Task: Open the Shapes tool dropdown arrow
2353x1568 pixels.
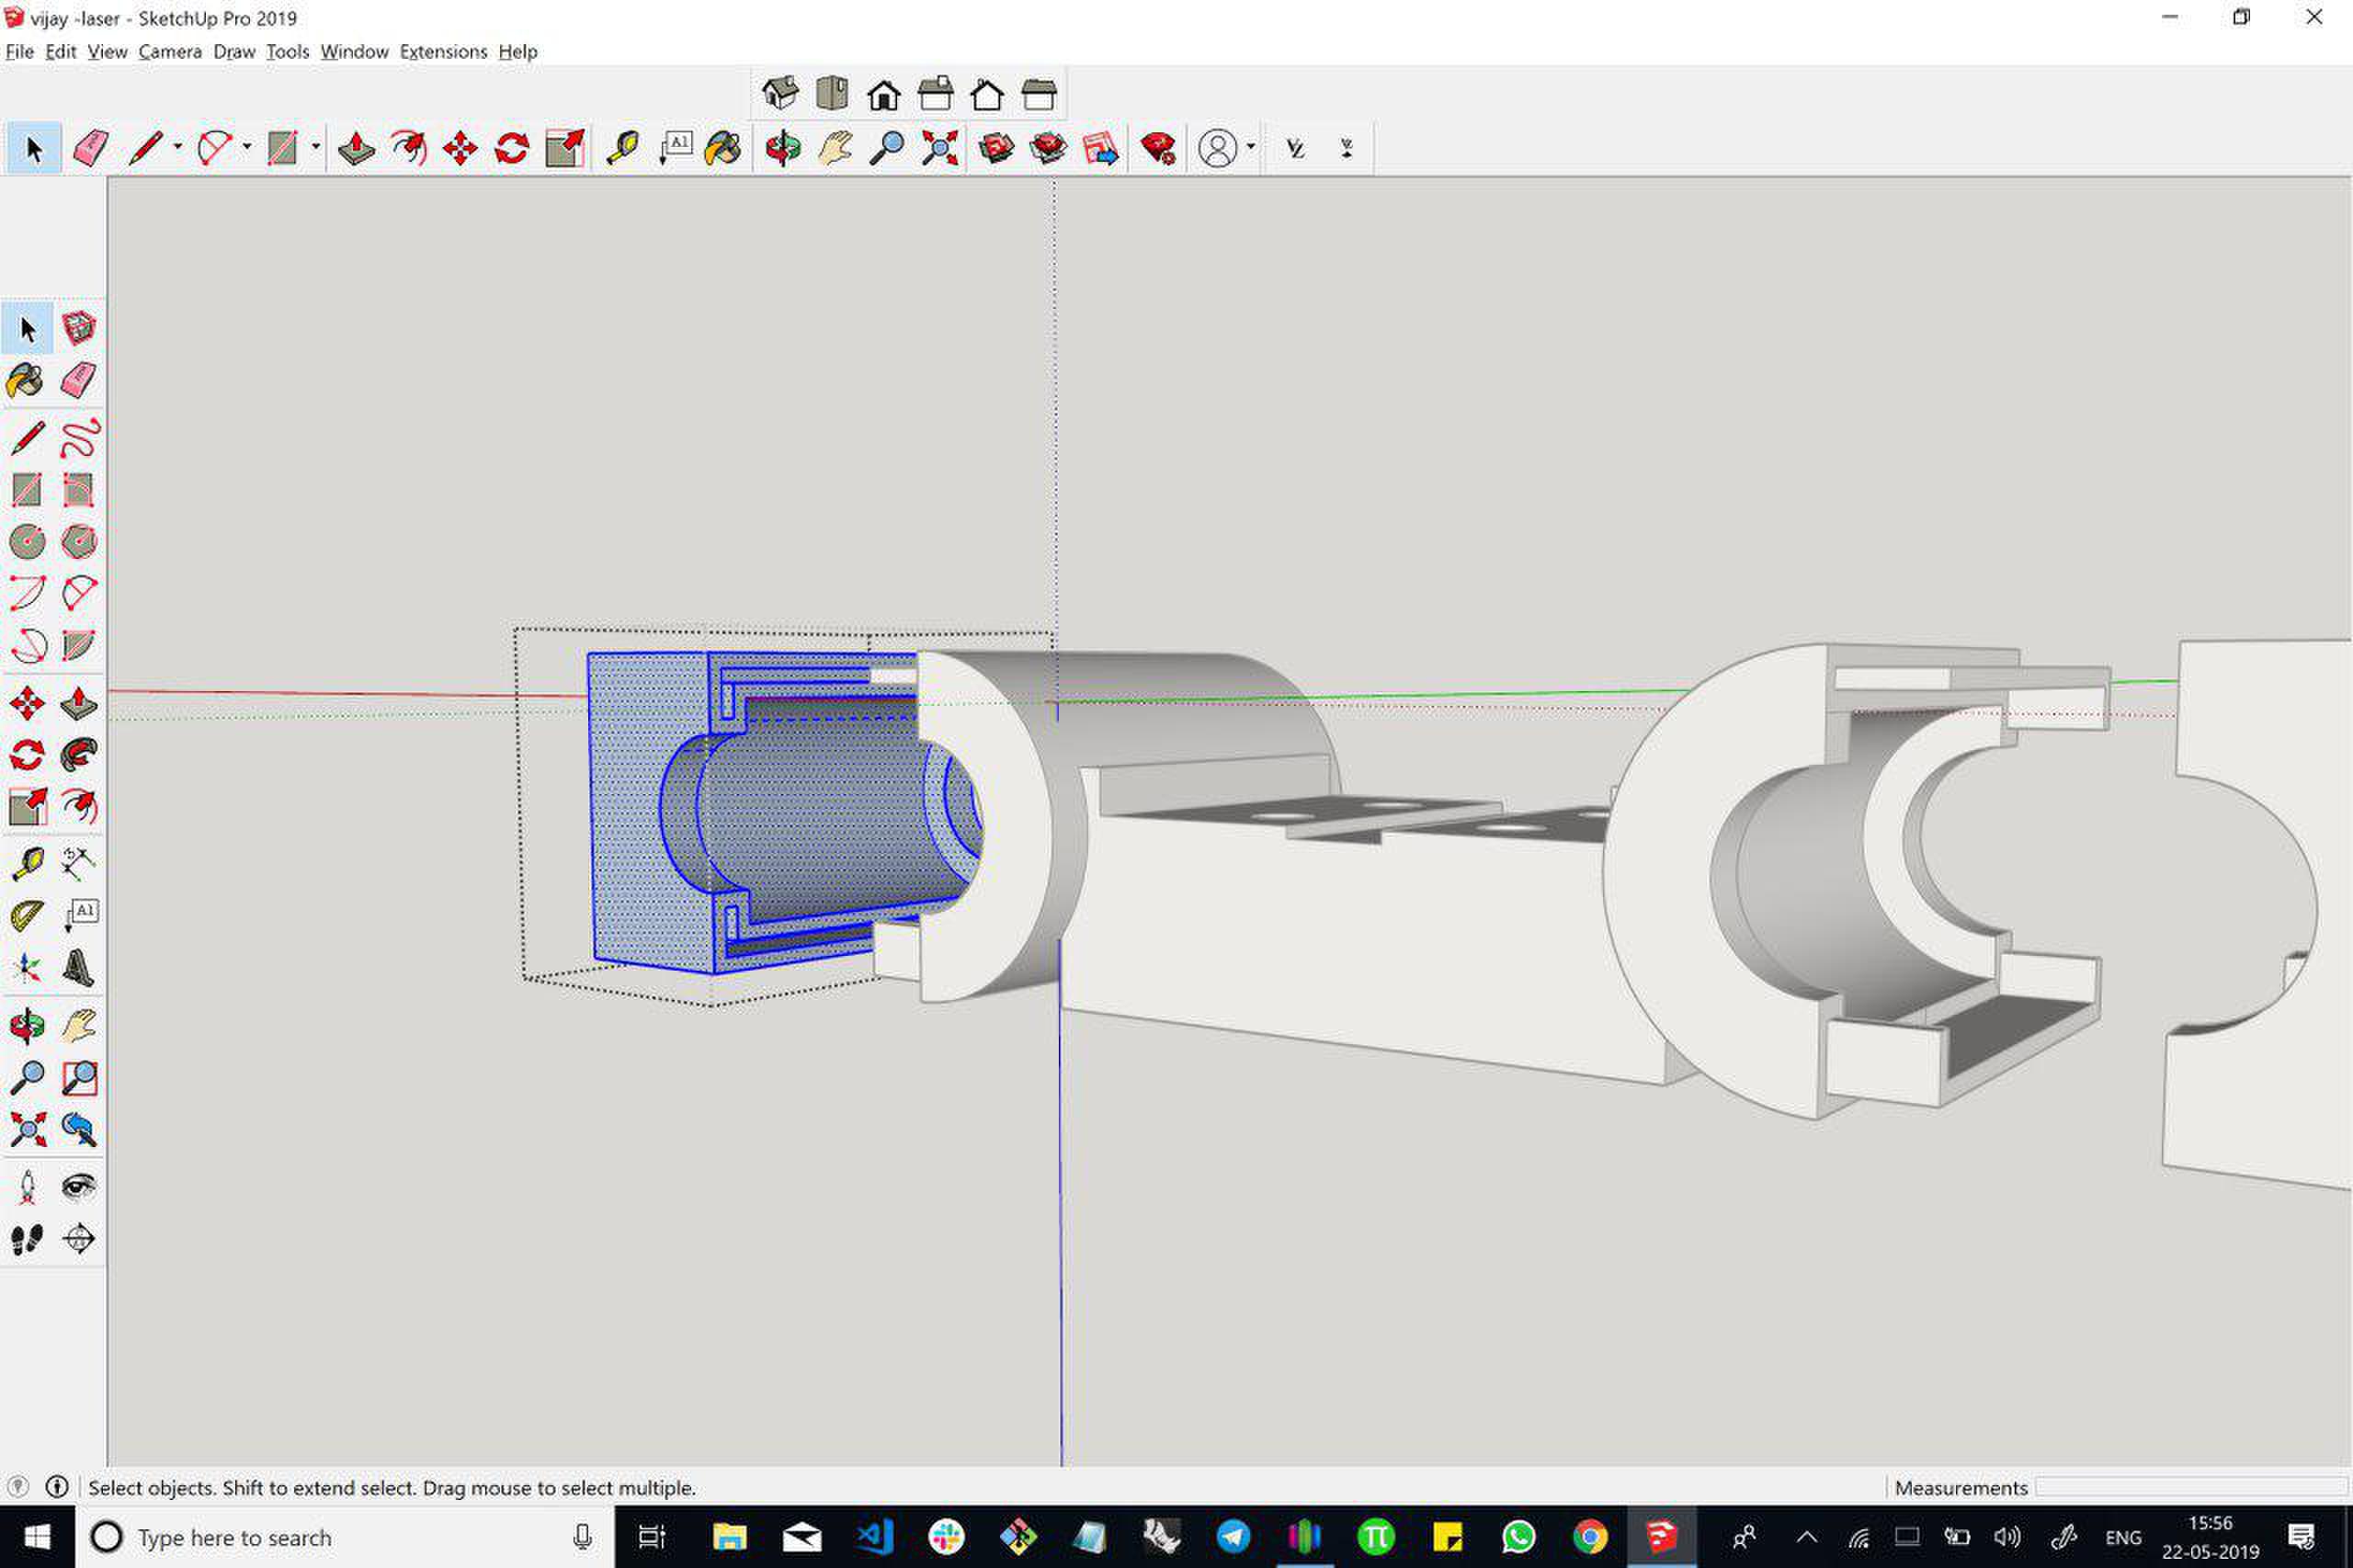Action: (316, 147)
